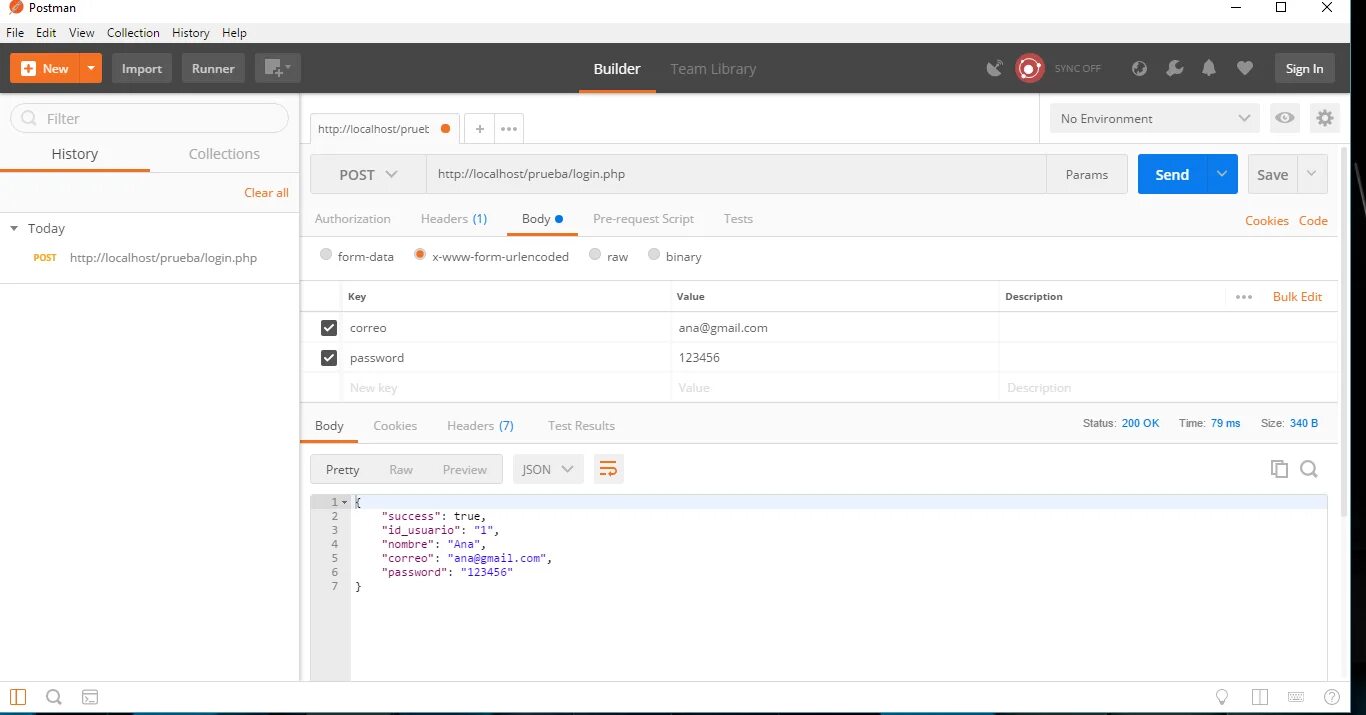Open Postman console icon in bottom bar
This screenshot has width=1366, height=715.
point(90,697)
